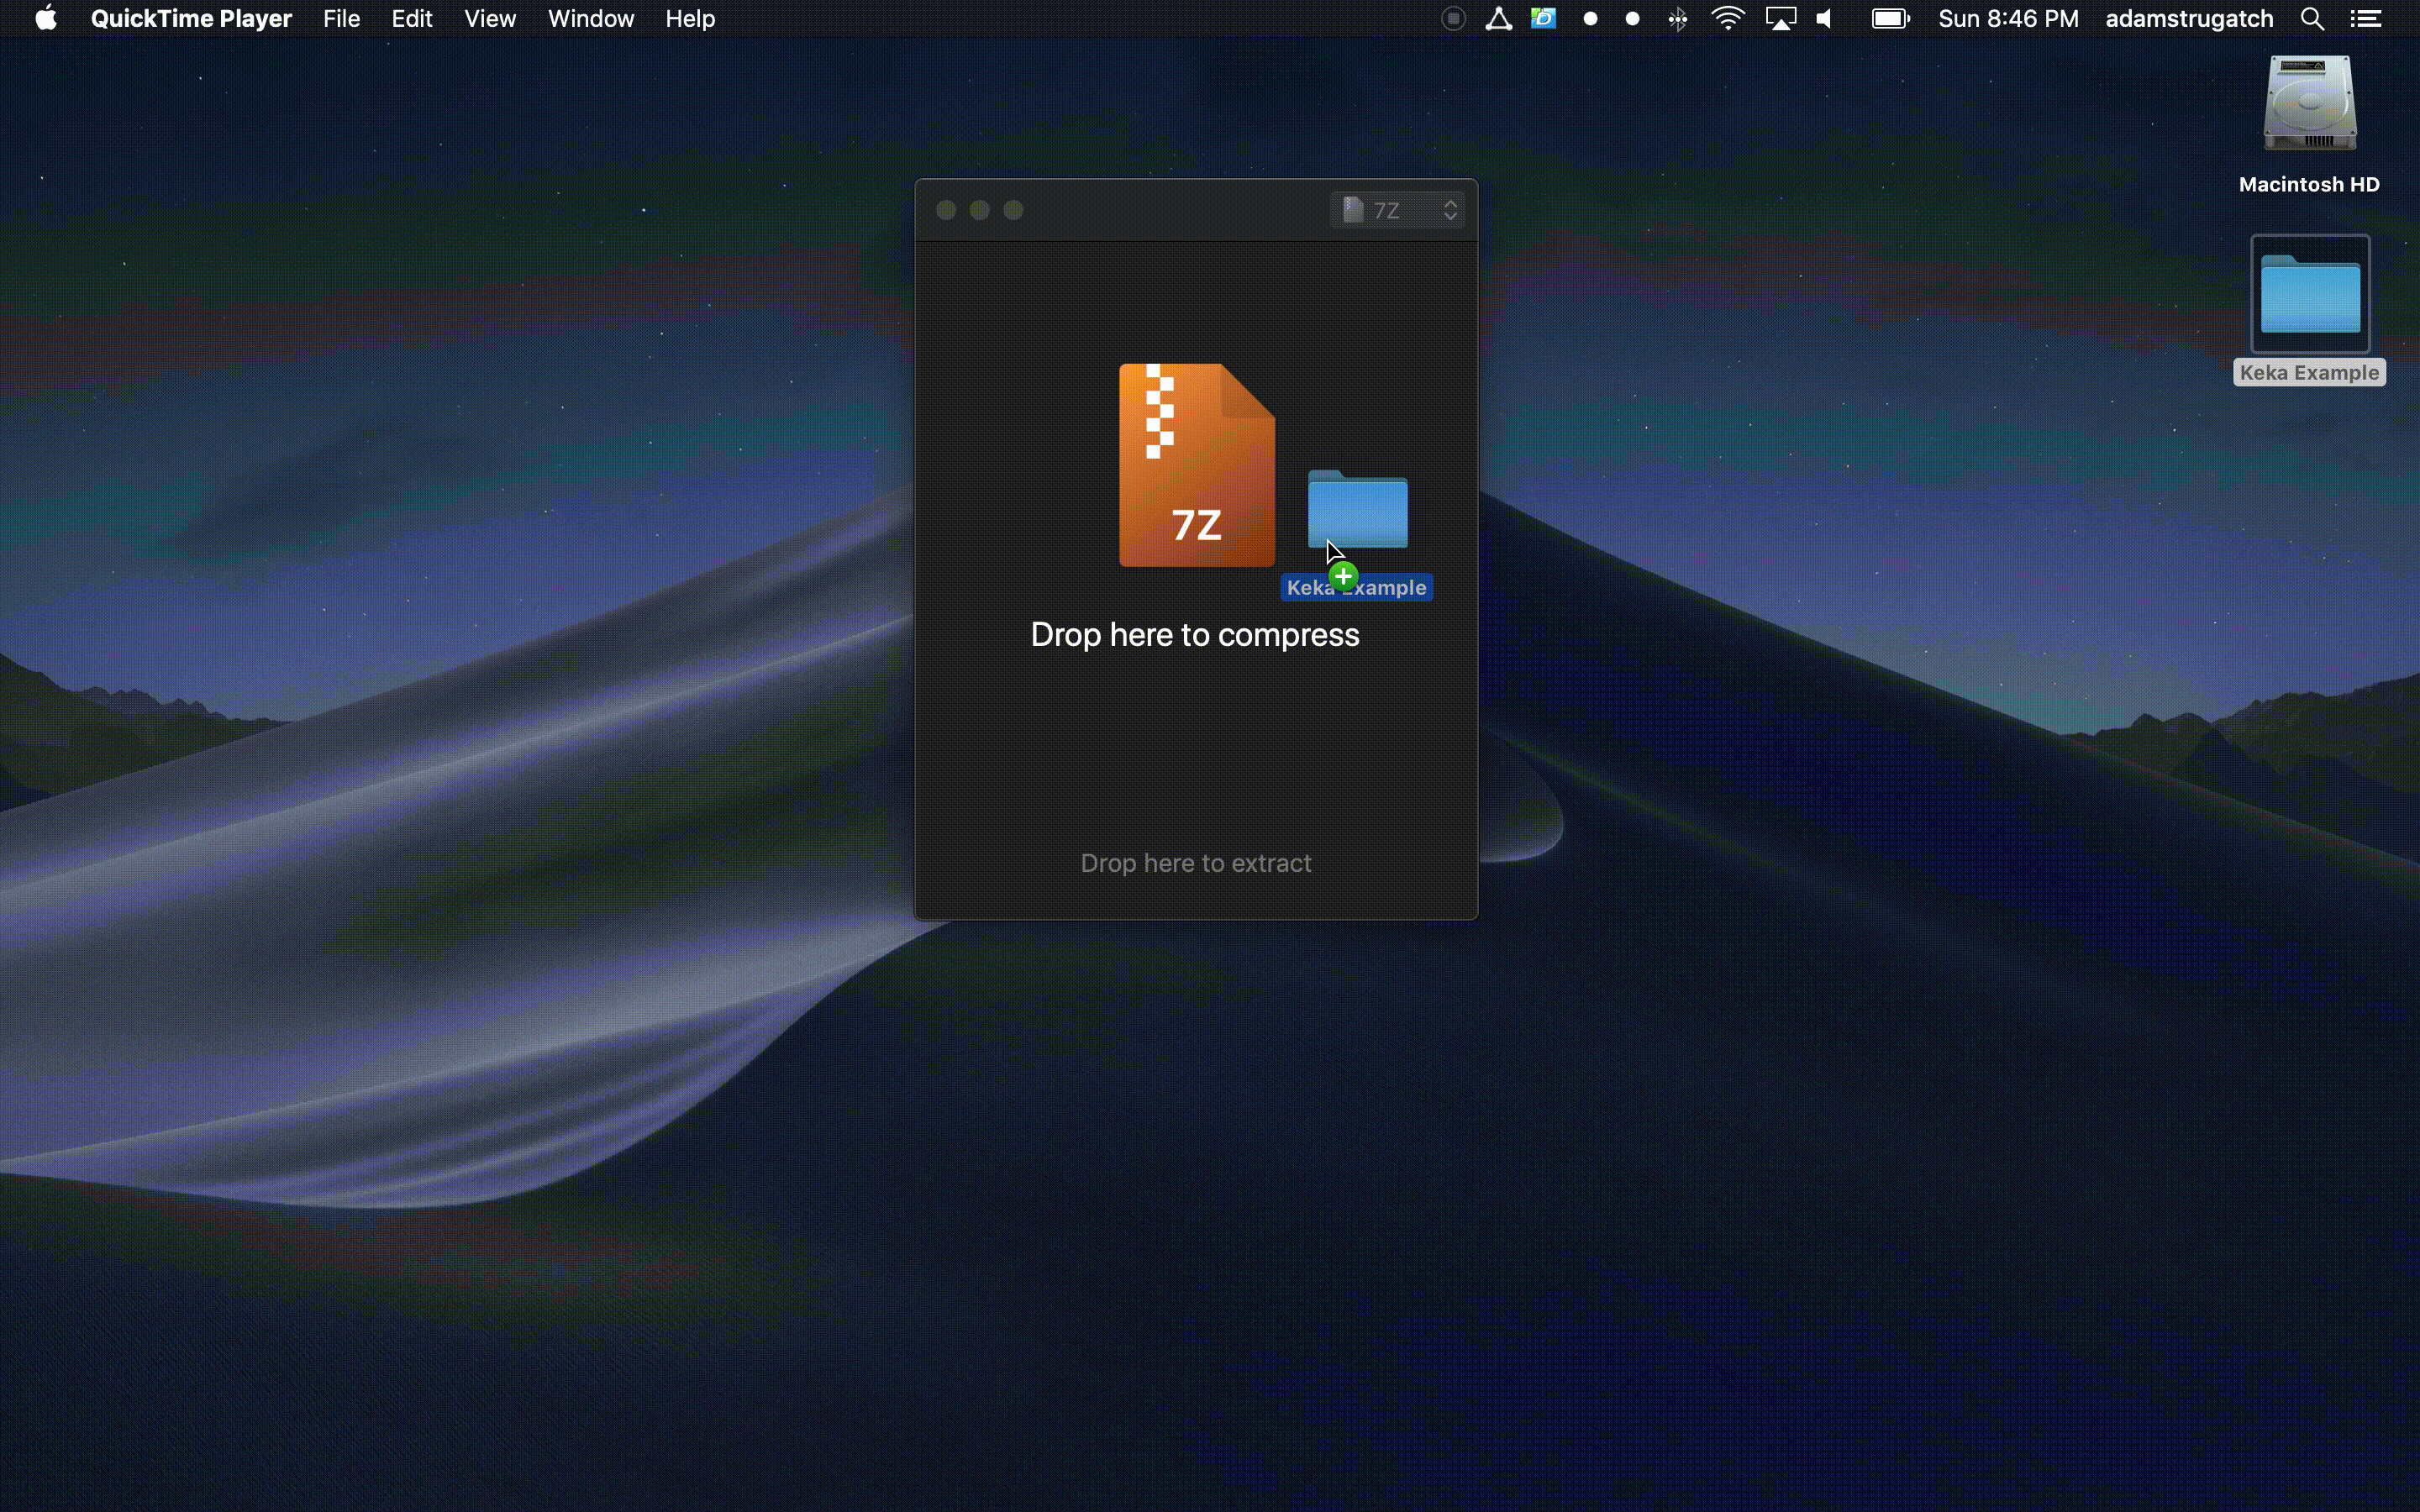
Task: Open the adamstrugatch user menu
Action: click(2189, 18)
